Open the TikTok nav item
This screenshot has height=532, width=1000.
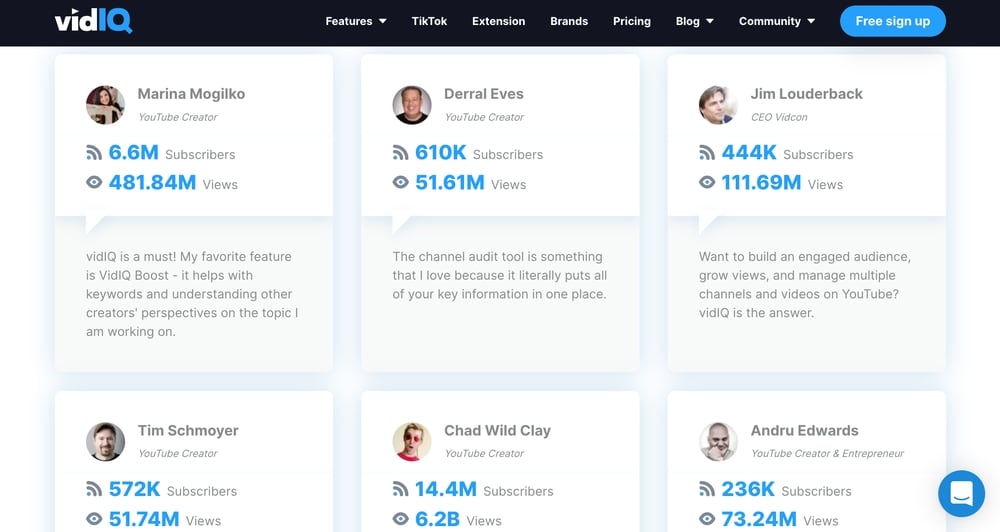tap(429, 21)
